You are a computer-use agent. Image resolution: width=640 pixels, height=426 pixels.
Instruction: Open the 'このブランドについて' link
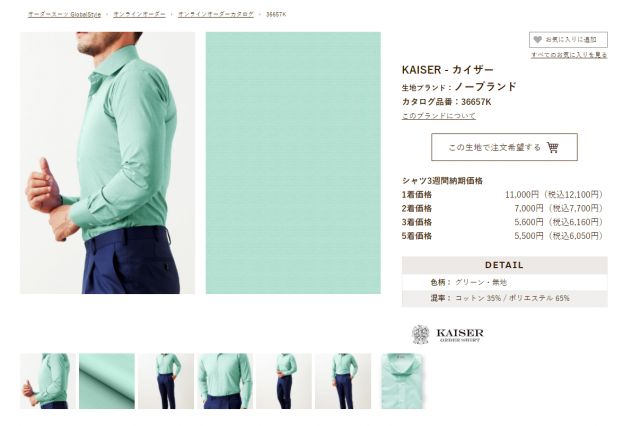439,116
